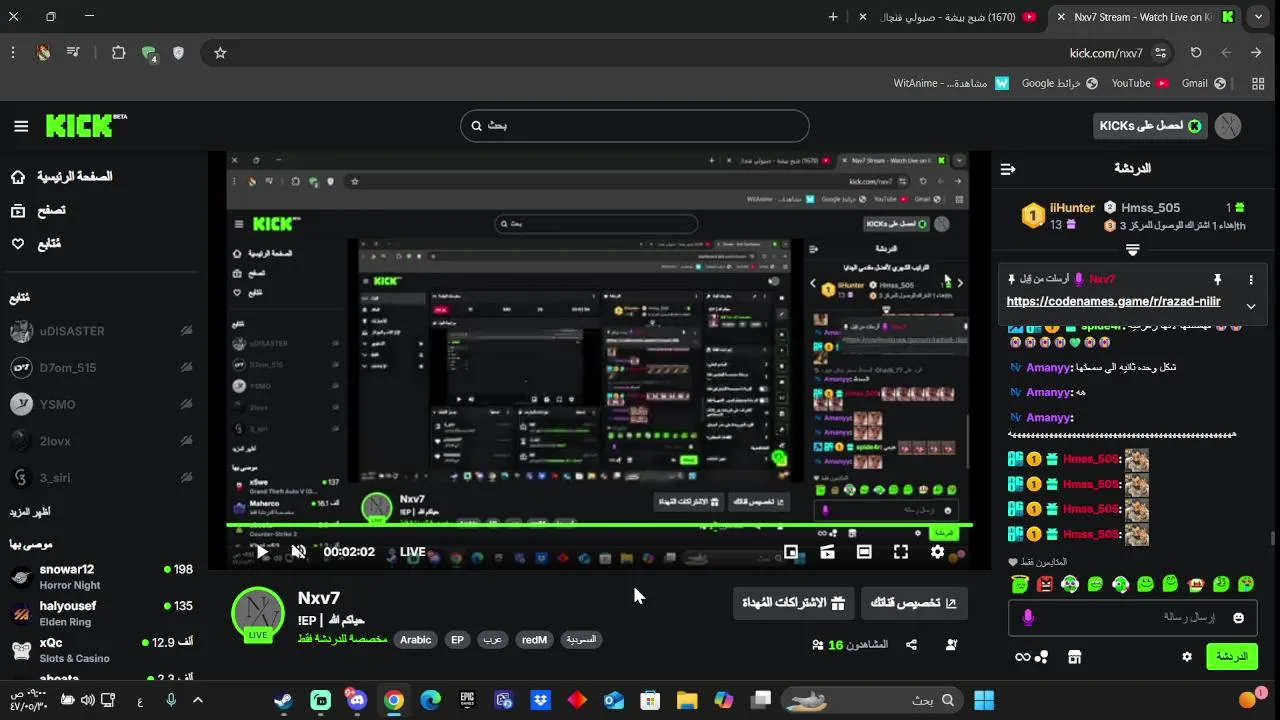Unmute the stream audio
Screen dimensions: 1280x720
298,552
